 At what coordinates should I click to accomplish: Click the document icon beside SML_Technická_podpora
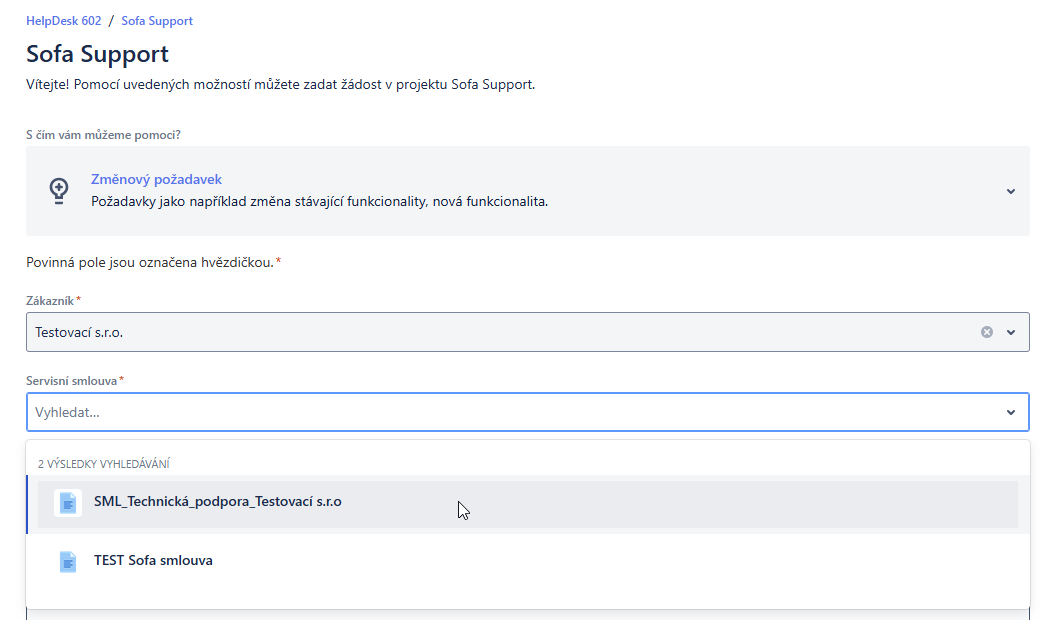[x=68, y=502]
